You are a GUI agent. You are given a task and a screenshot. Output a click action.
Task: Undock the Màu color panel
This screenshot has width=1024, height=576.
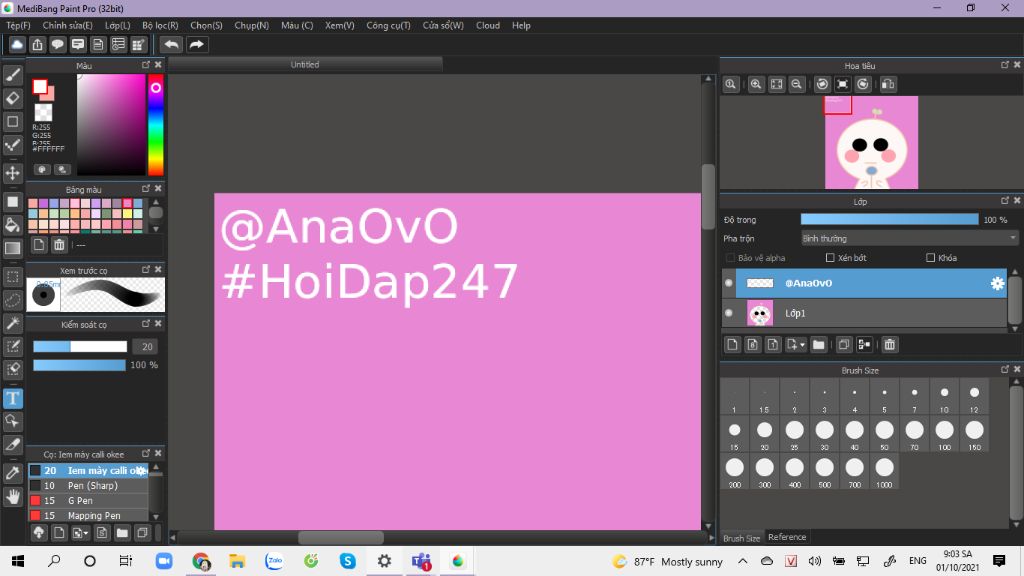coord(146,65)
